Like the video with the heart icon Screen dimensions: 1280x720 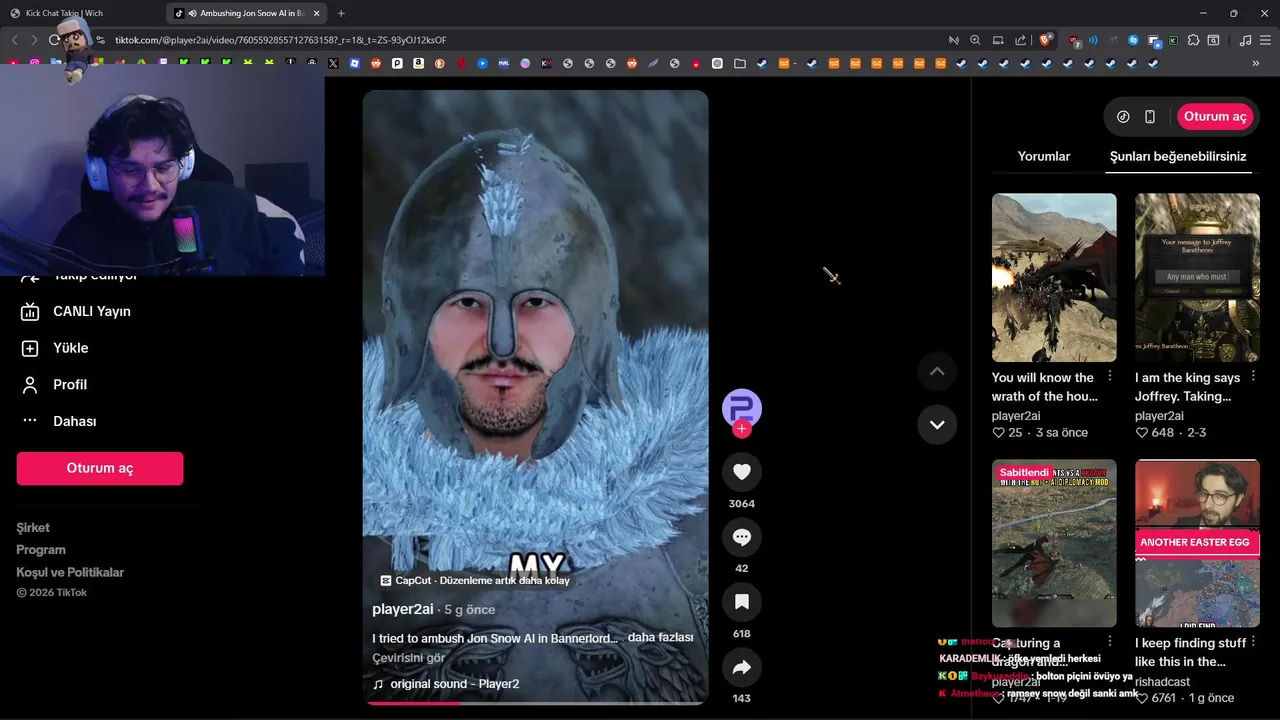tap(741, 472)
